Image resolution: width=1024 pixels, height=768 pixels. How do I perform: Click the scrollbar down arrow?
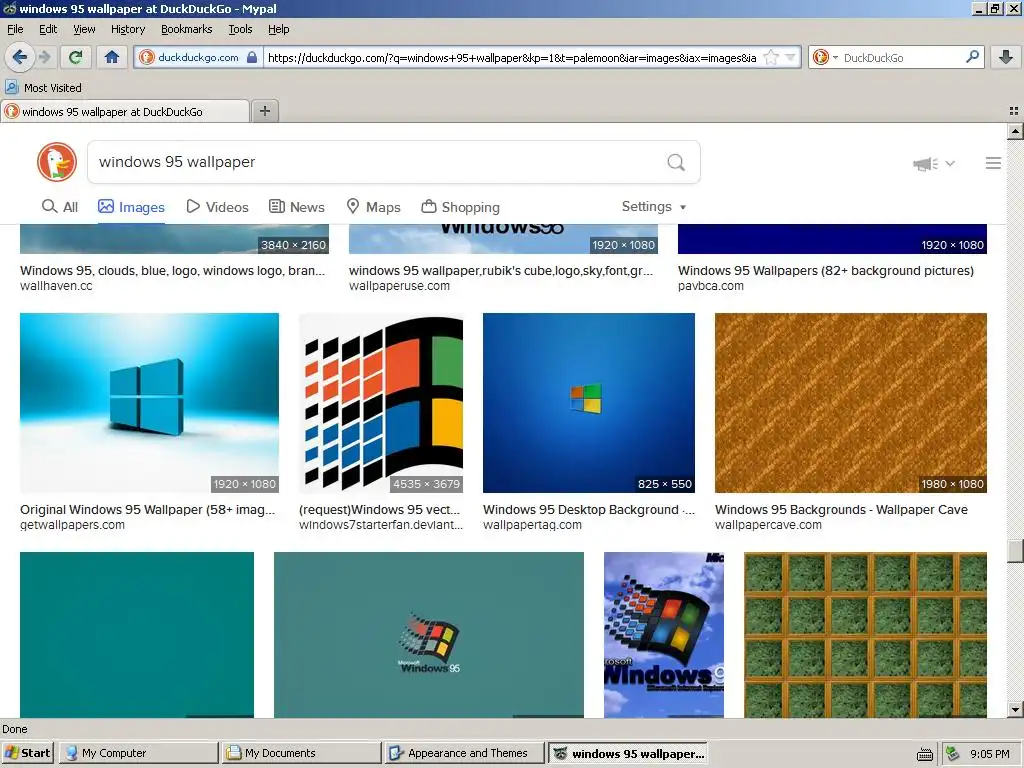pyautogui.click(x=1015, y=710)
